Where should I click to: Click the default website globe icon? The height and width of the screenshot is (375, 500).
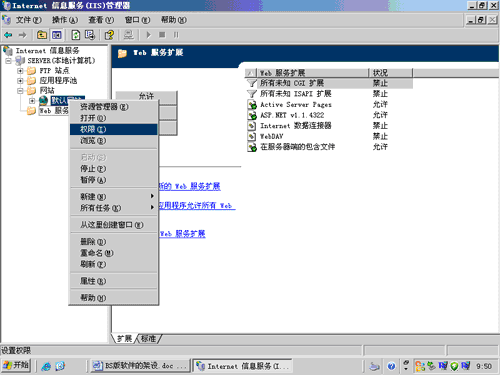[43, 100]
